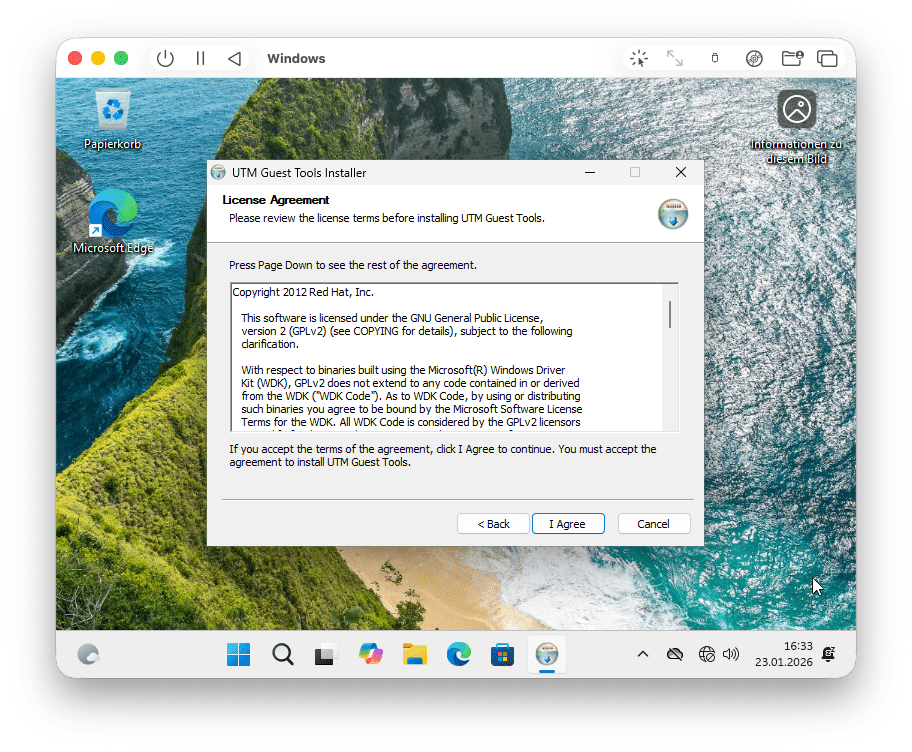Click the windows icon in UTM toolbar
Viewport: 912px width, 752px height.
click(x=827, y=59)
